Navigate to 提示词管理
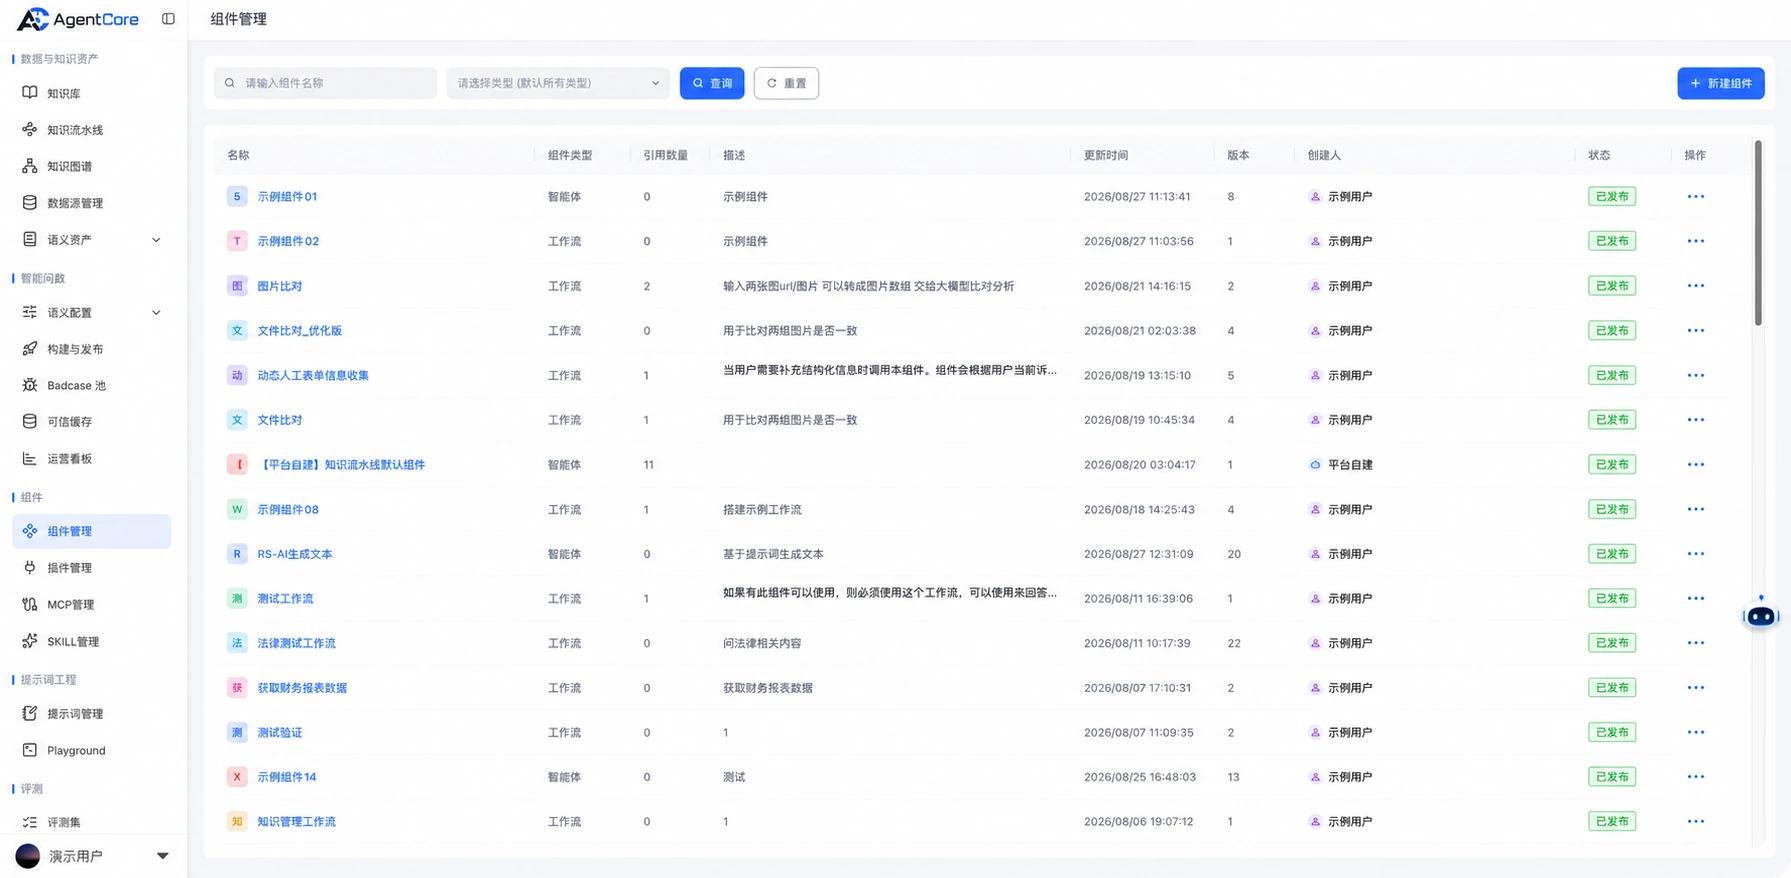 pyautogui.click(x=75, y=714)
